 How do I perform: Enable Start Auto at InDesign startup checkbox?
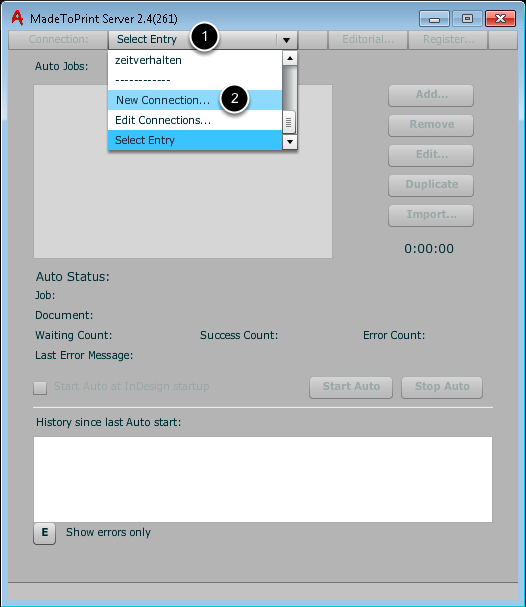(40, 388)
